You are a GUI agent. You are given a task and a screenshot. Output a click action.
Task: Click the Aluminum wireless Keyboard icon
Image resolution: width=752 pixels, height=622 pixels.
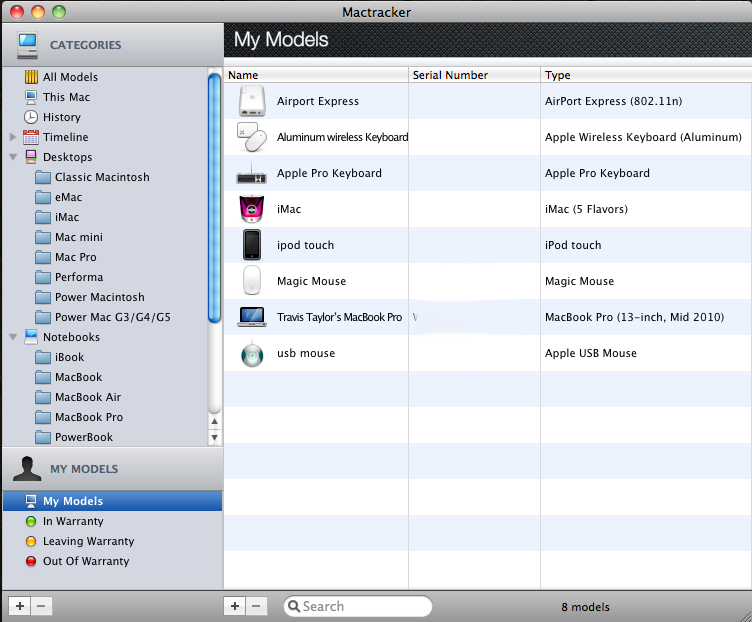click(x=252, y=137)
